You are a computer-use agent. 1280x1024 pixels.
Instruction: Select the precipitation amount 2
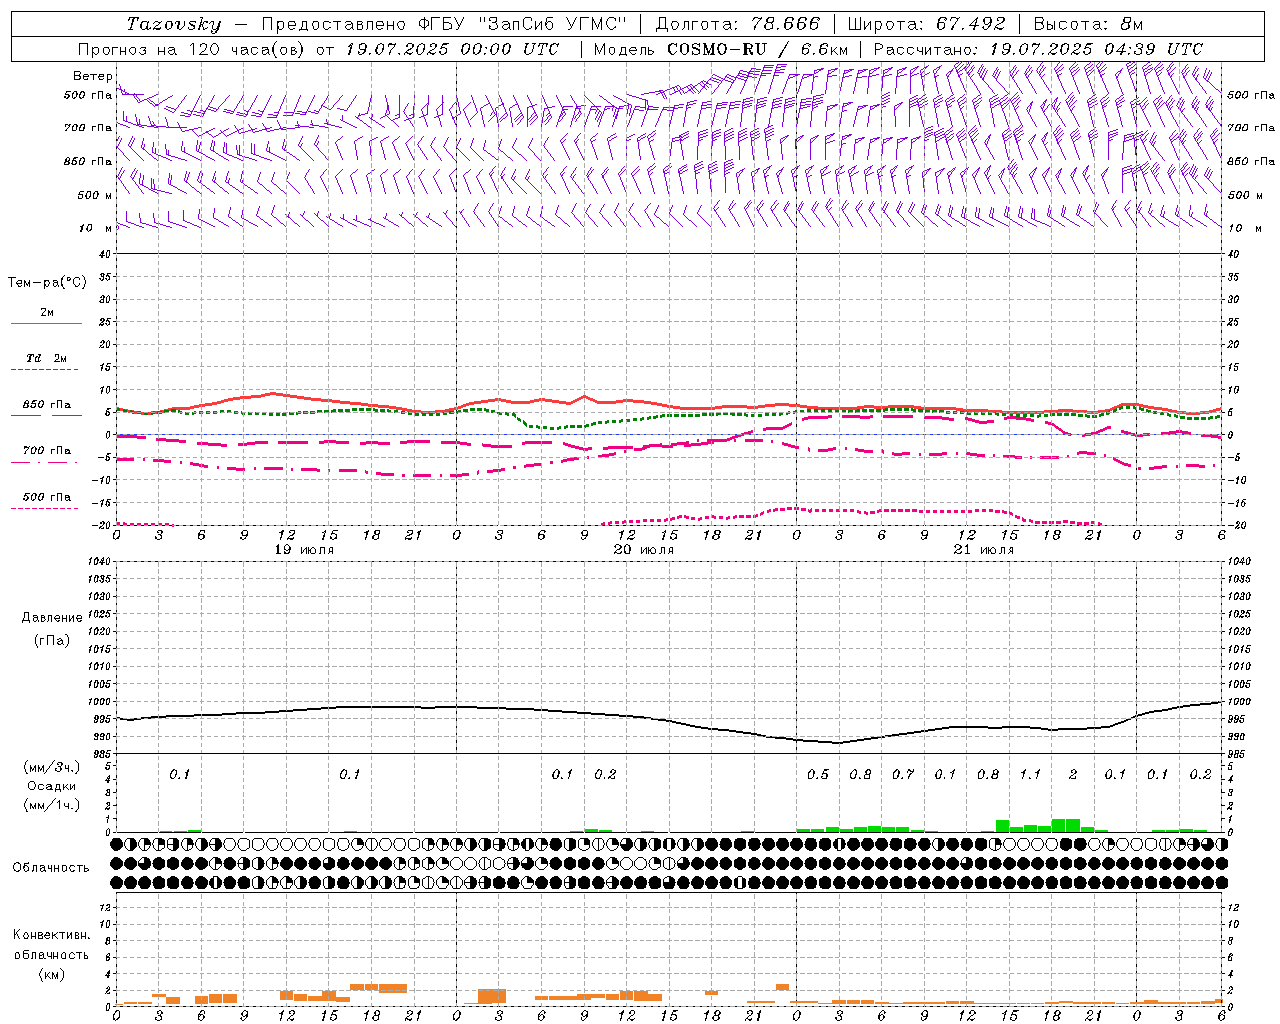(x=1073, y=774)
